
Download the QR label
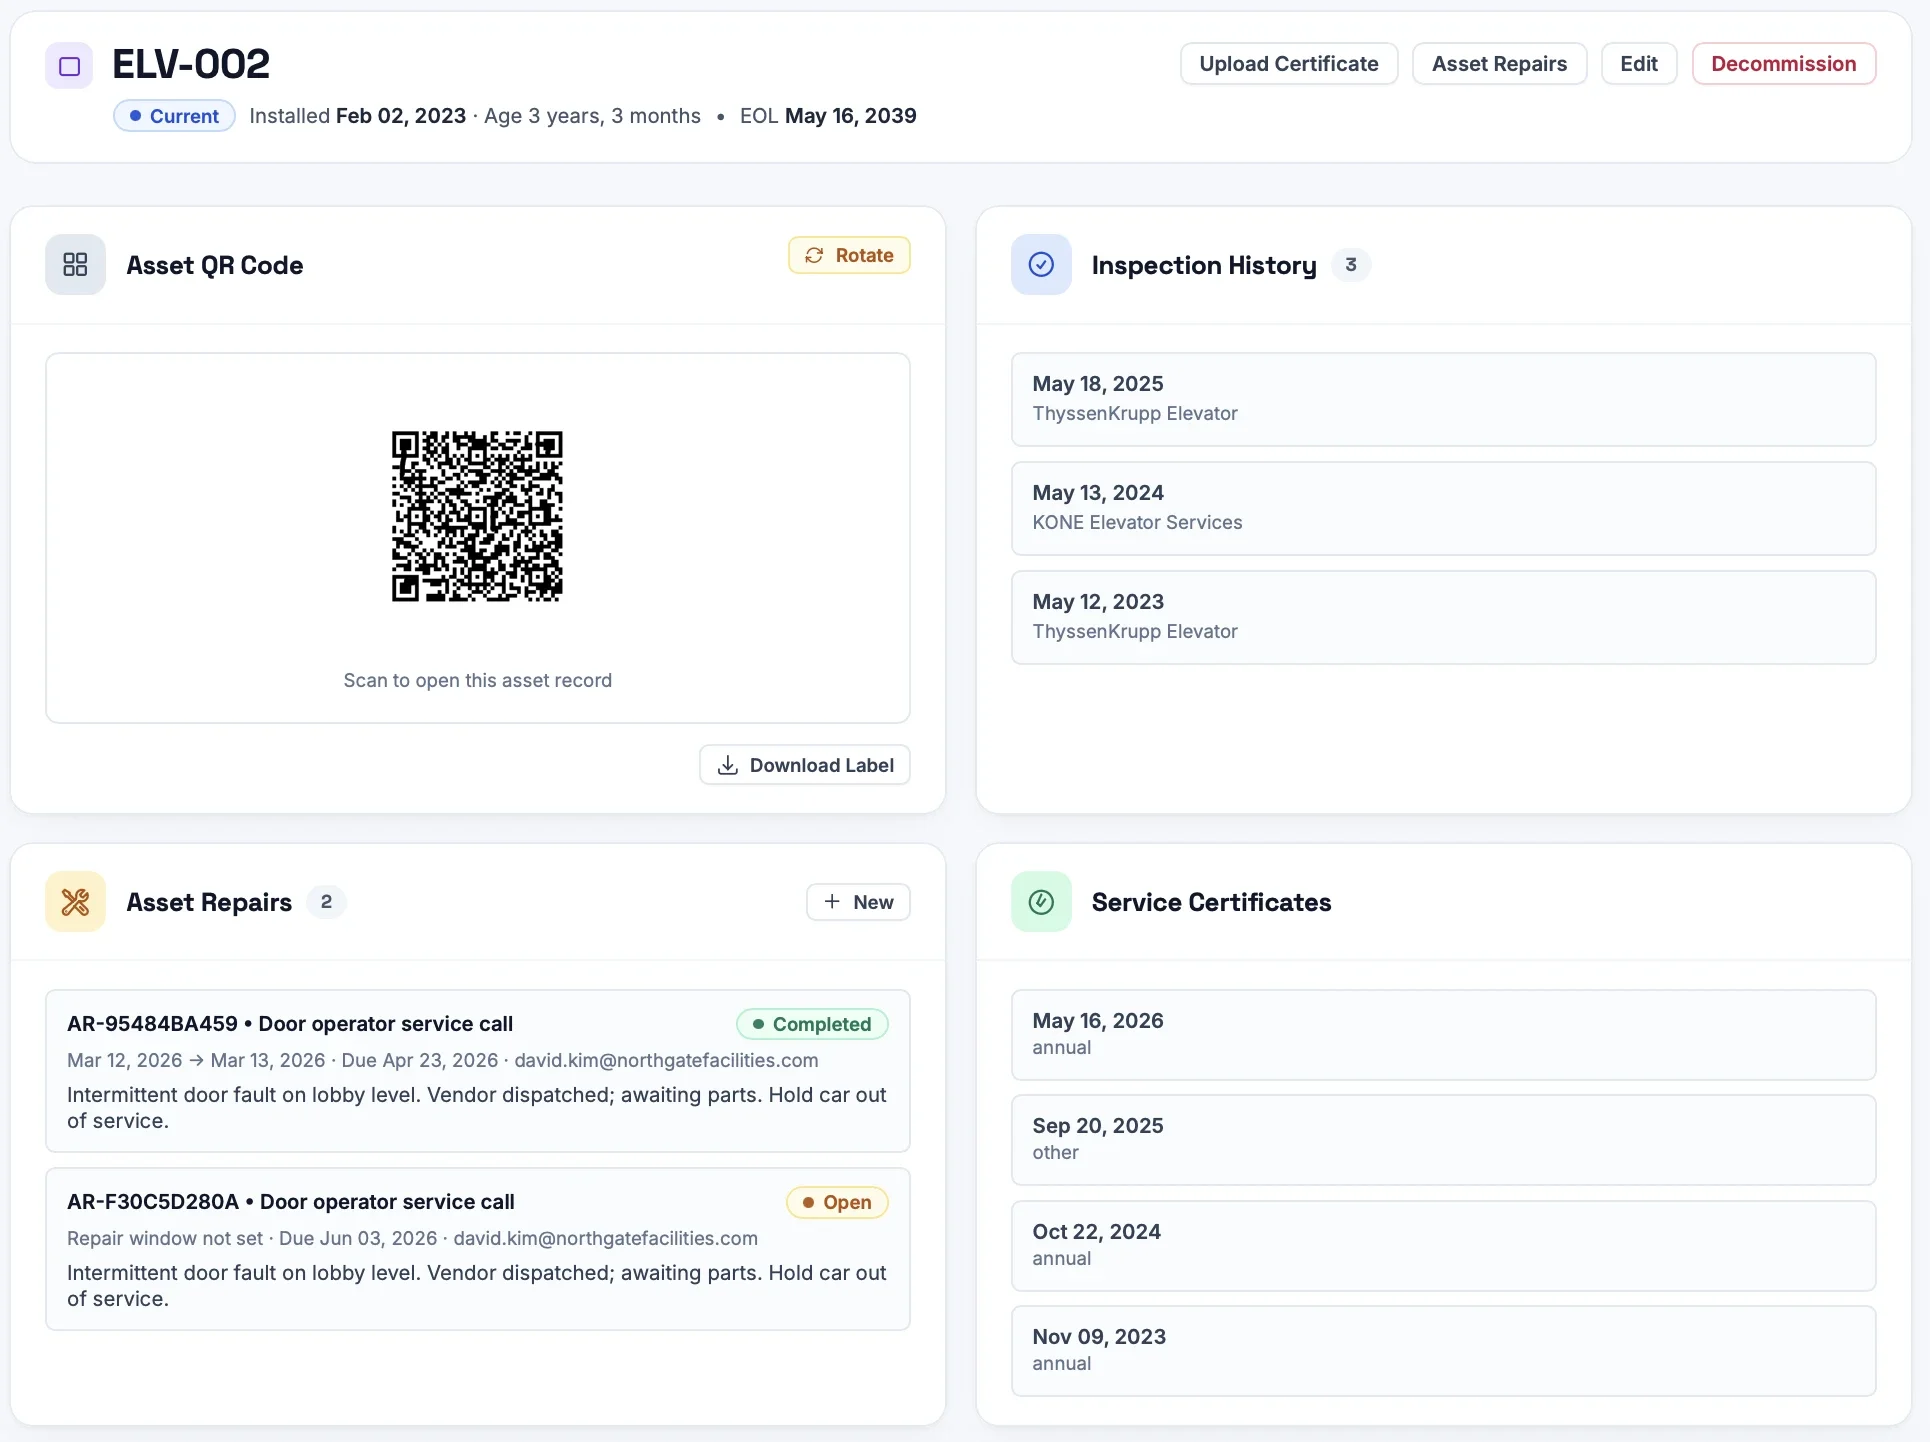(x=805, y=765)
